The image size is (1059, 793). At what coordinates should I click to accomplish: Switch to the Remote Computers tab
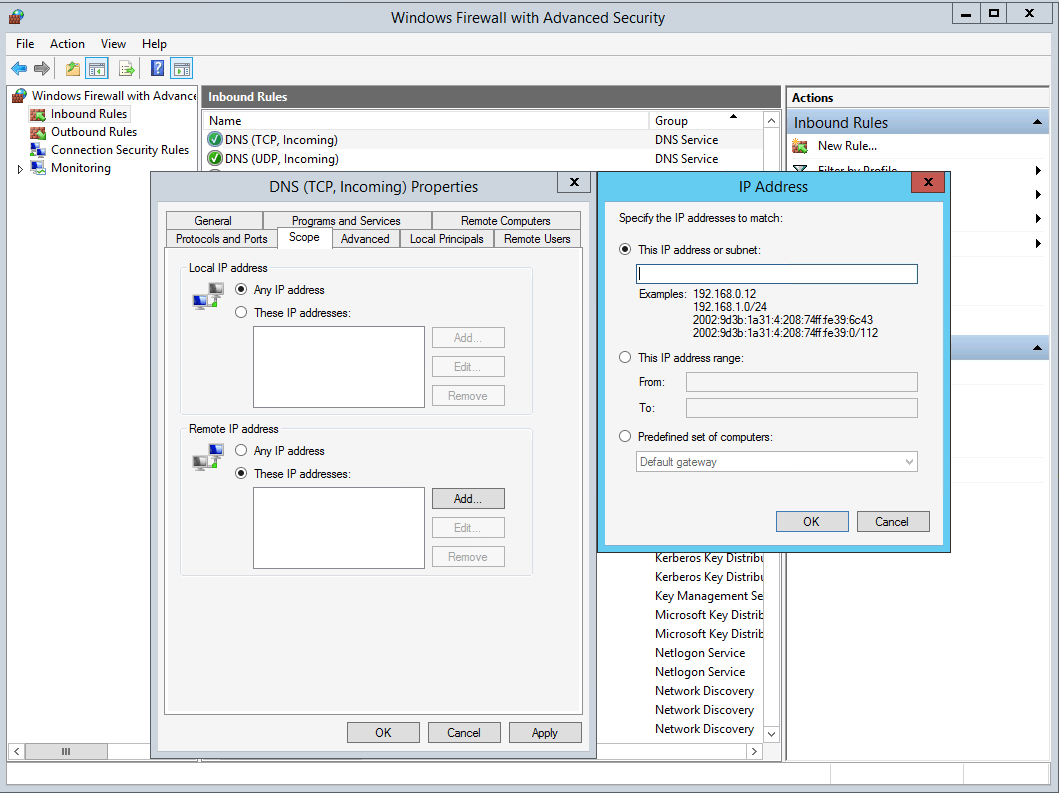click(x=505, y=221)
